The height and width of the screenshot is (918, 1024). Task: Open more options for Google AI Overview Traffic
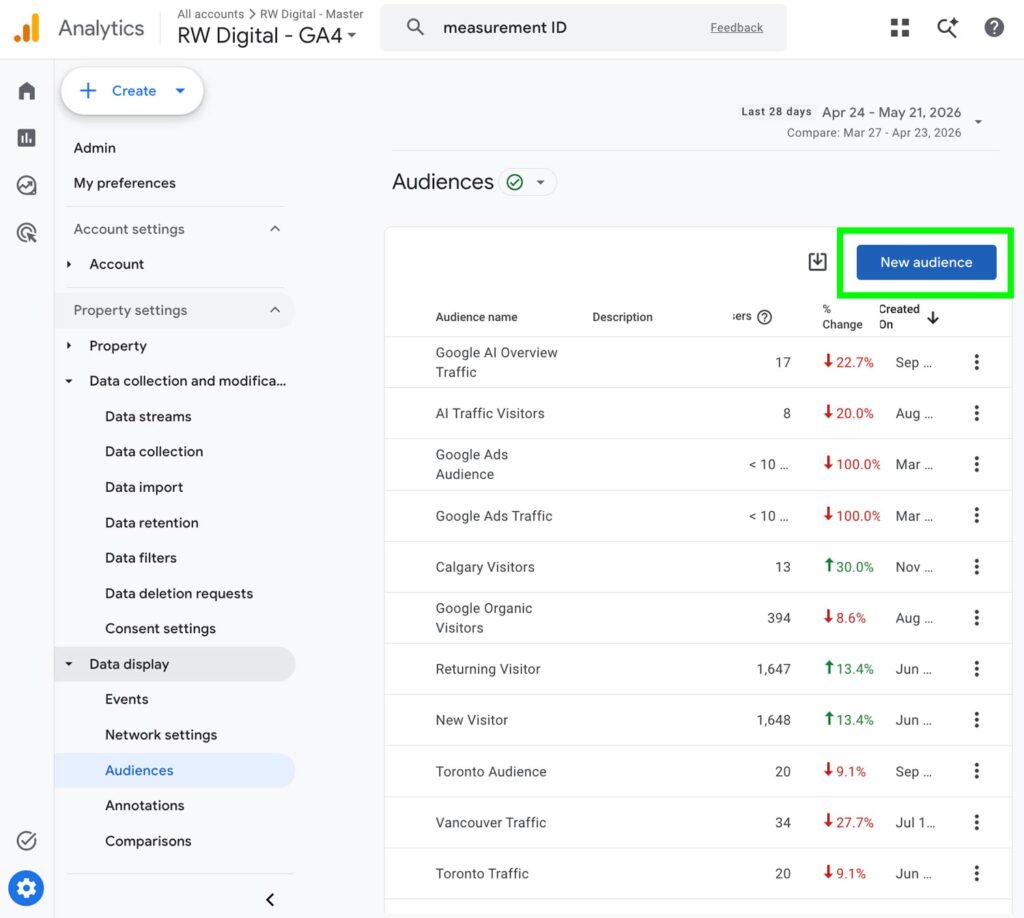tap(976, 362)
